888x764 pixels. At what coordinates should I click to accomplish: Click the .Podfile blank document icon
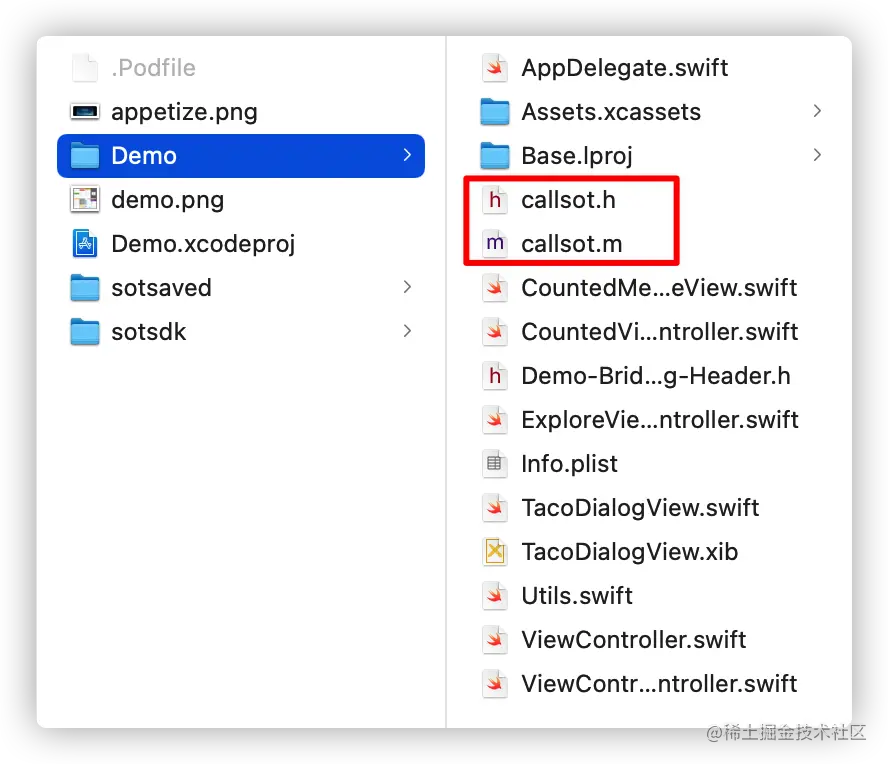point(85,68)
